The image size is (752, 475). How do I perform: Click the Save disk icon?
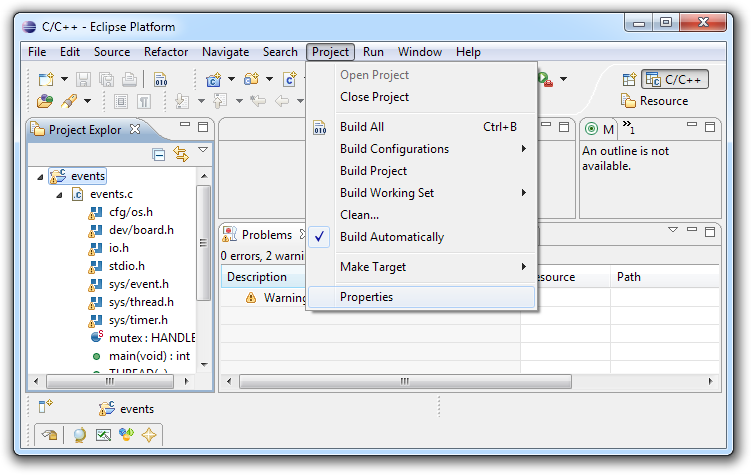pyautogui.click(x=83, y=79)
